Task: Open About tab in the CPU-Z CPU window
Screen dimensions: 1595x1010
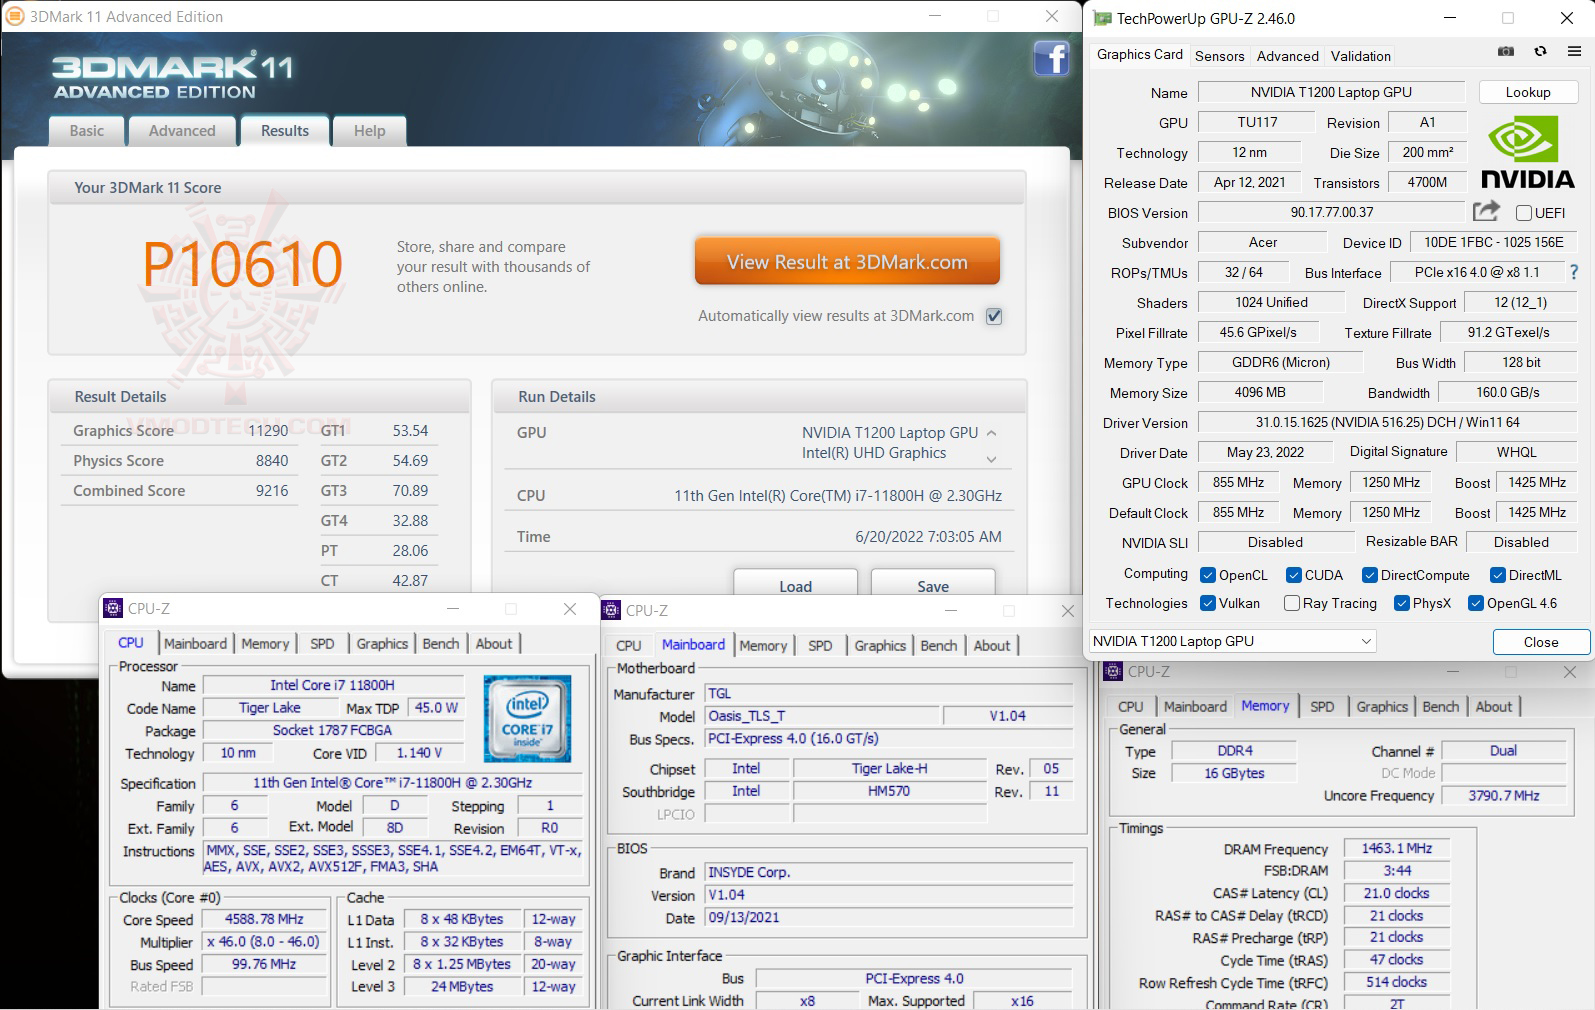Action: tap(494, 644)
